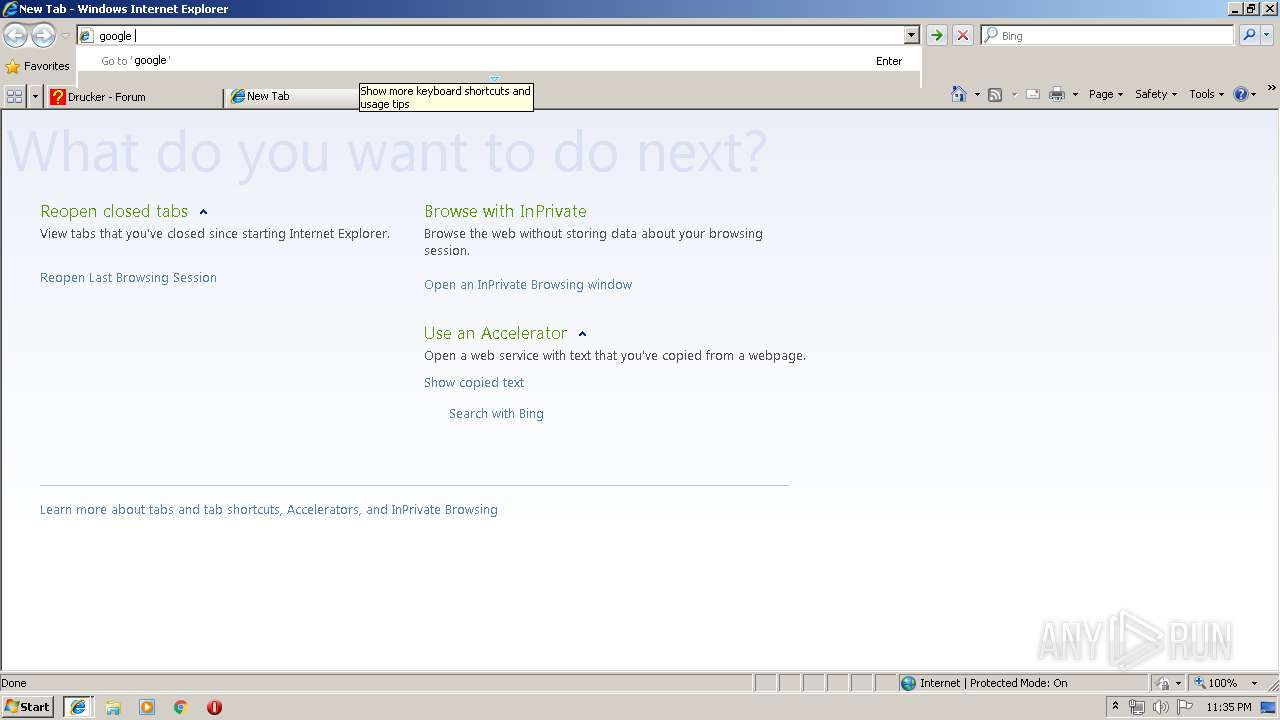This screenshot has height=720, width=1280.
Task: Open the Favorites star button
Action: [x=37, y=66]
